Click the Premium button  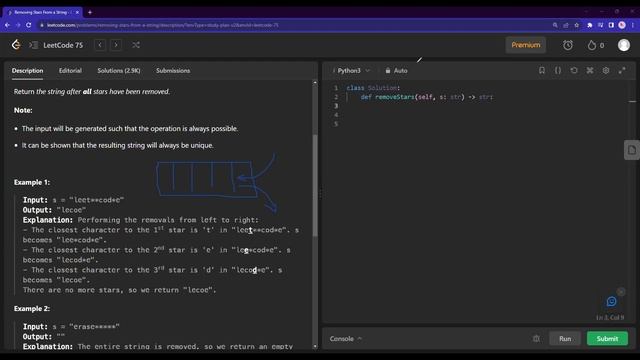coord(526,45)
